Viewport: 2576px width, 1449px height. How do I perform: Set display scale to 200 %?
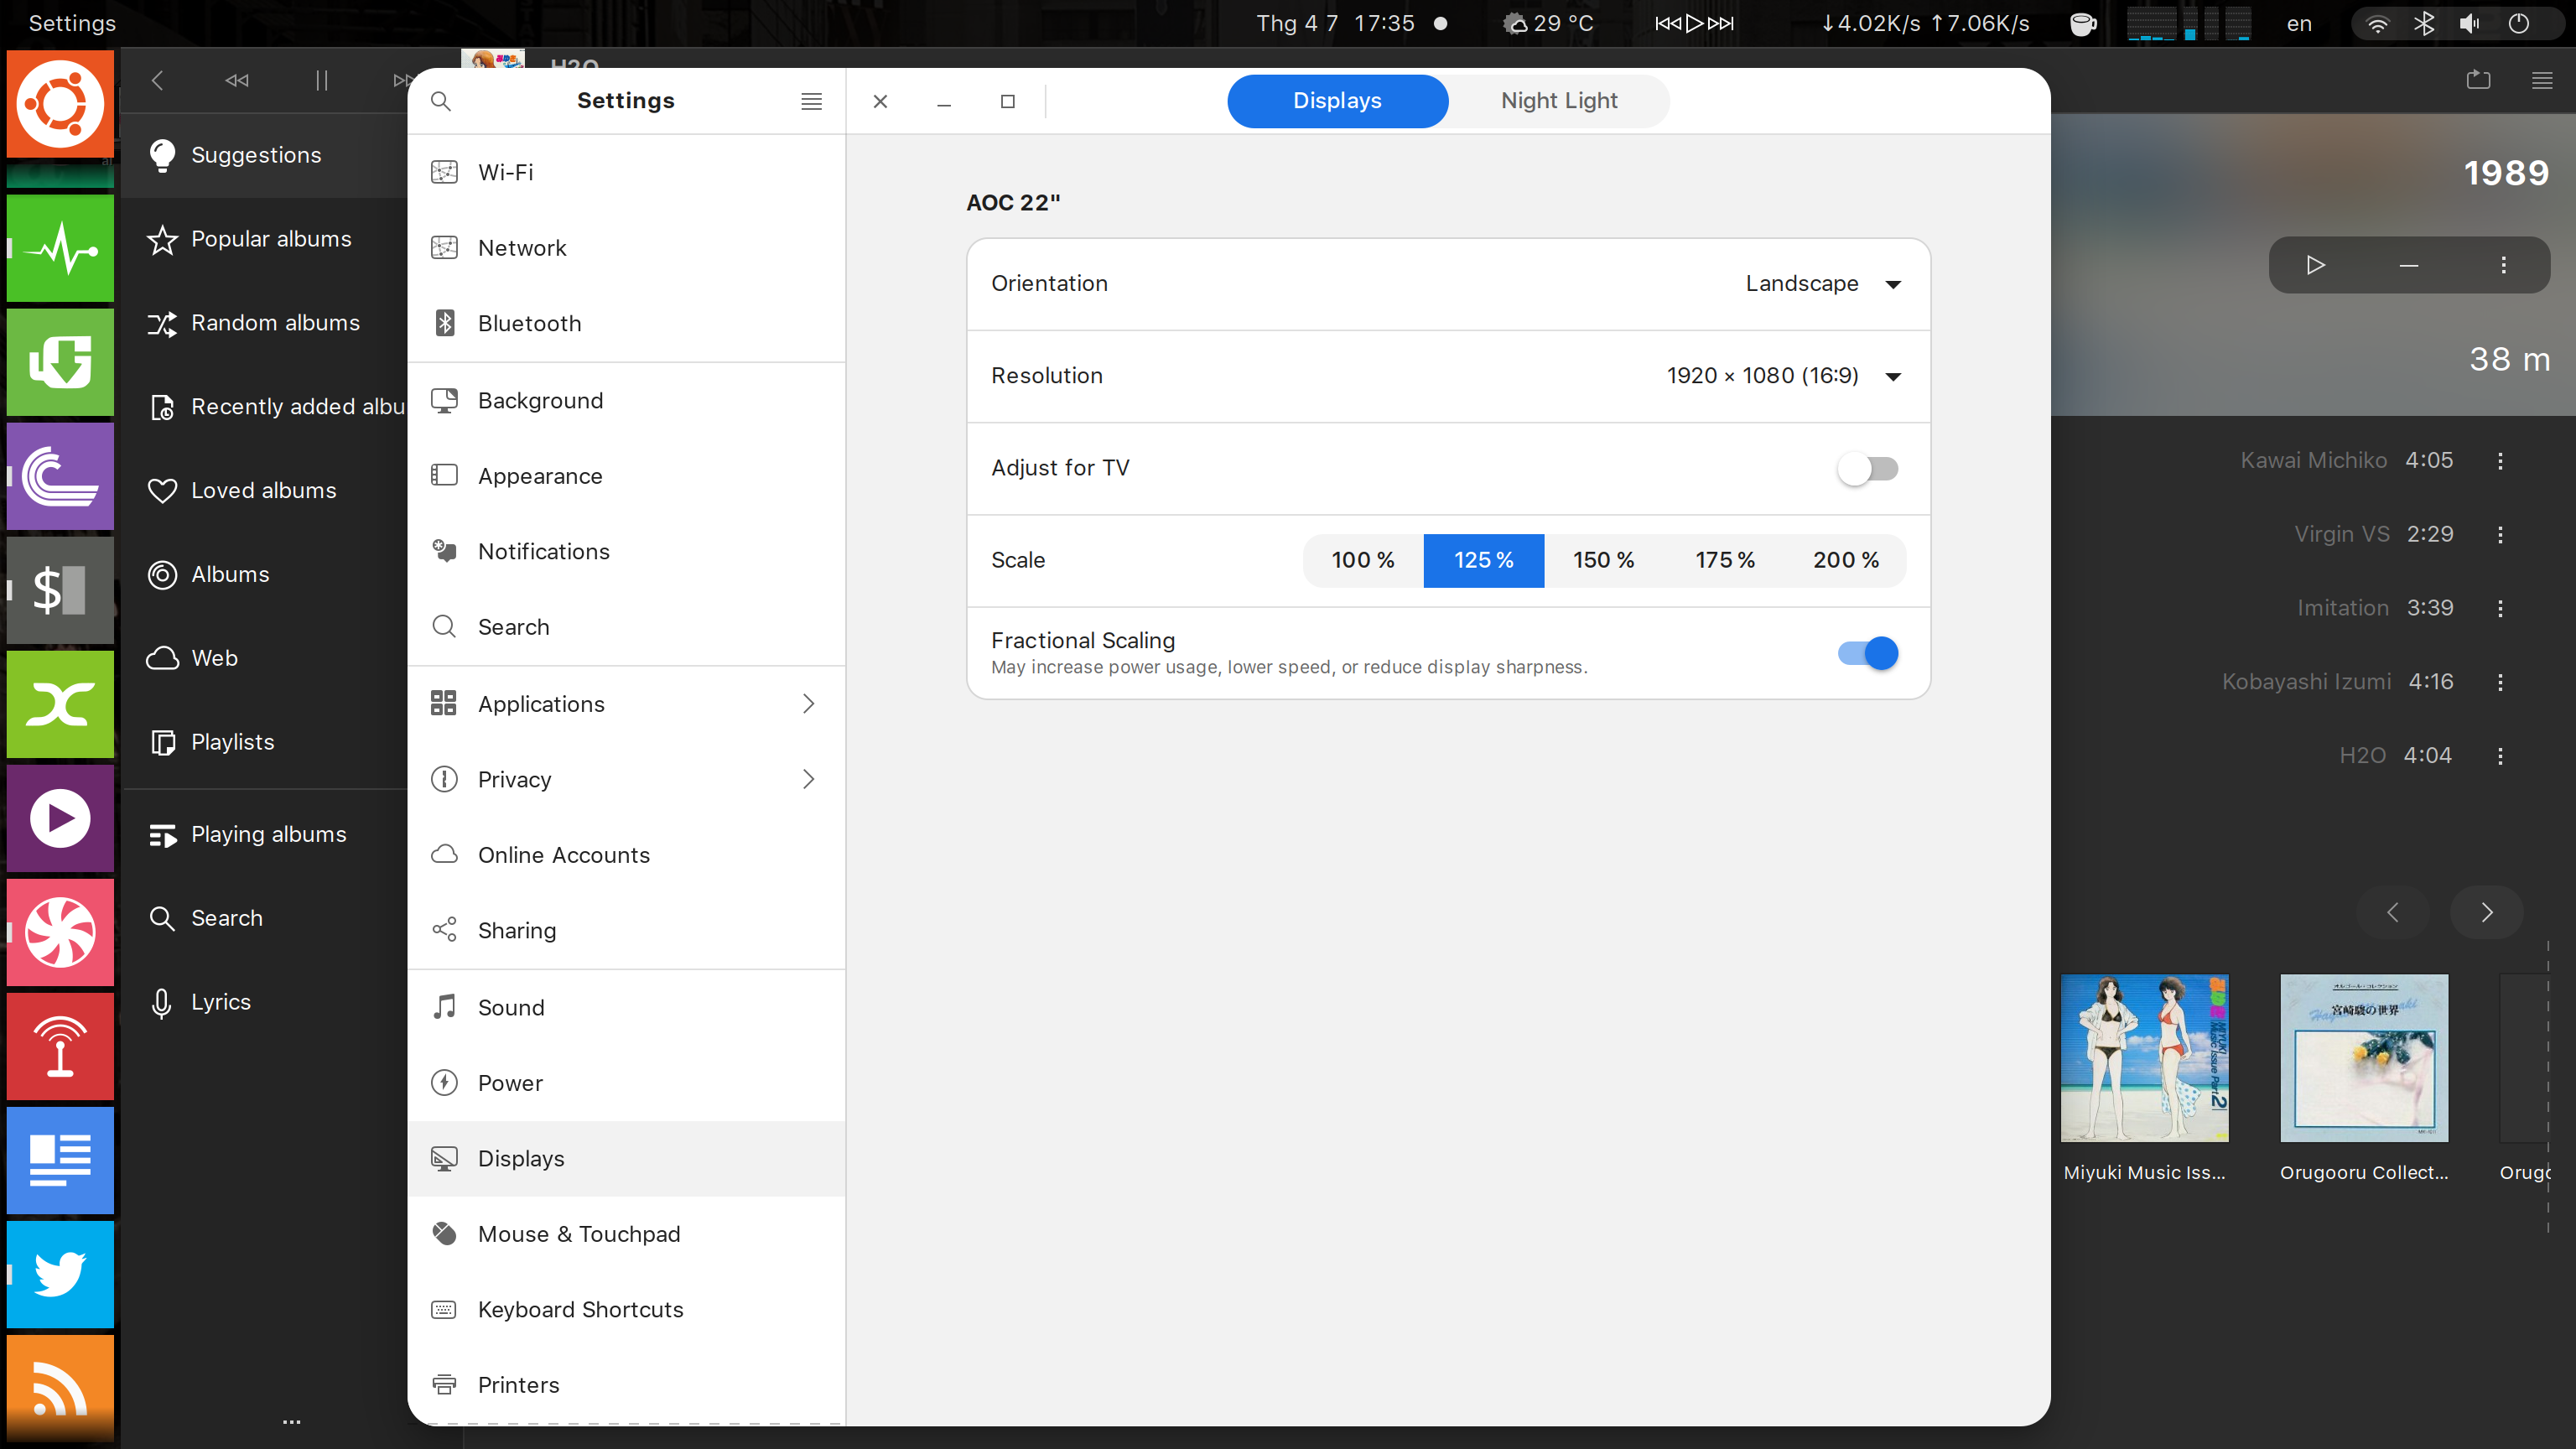[1846, 561]
